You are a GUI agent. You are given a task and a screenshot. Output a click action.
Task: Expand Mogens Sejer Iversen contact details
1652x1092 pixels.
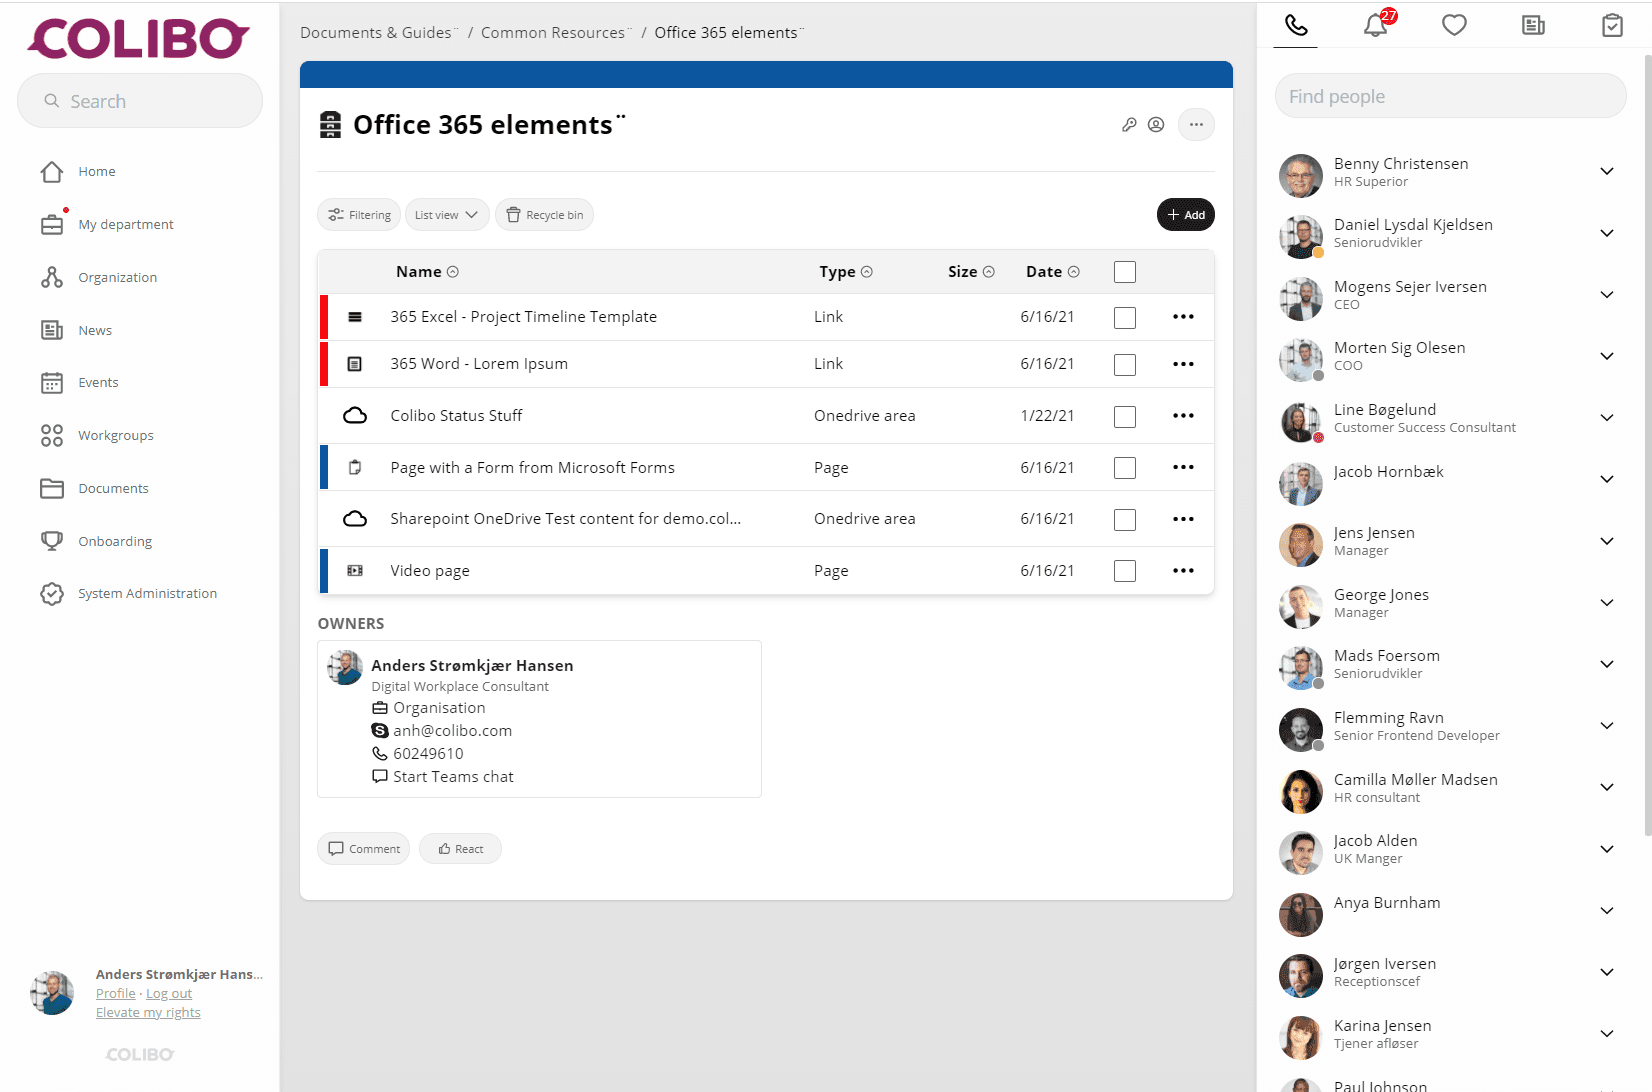1607,295
